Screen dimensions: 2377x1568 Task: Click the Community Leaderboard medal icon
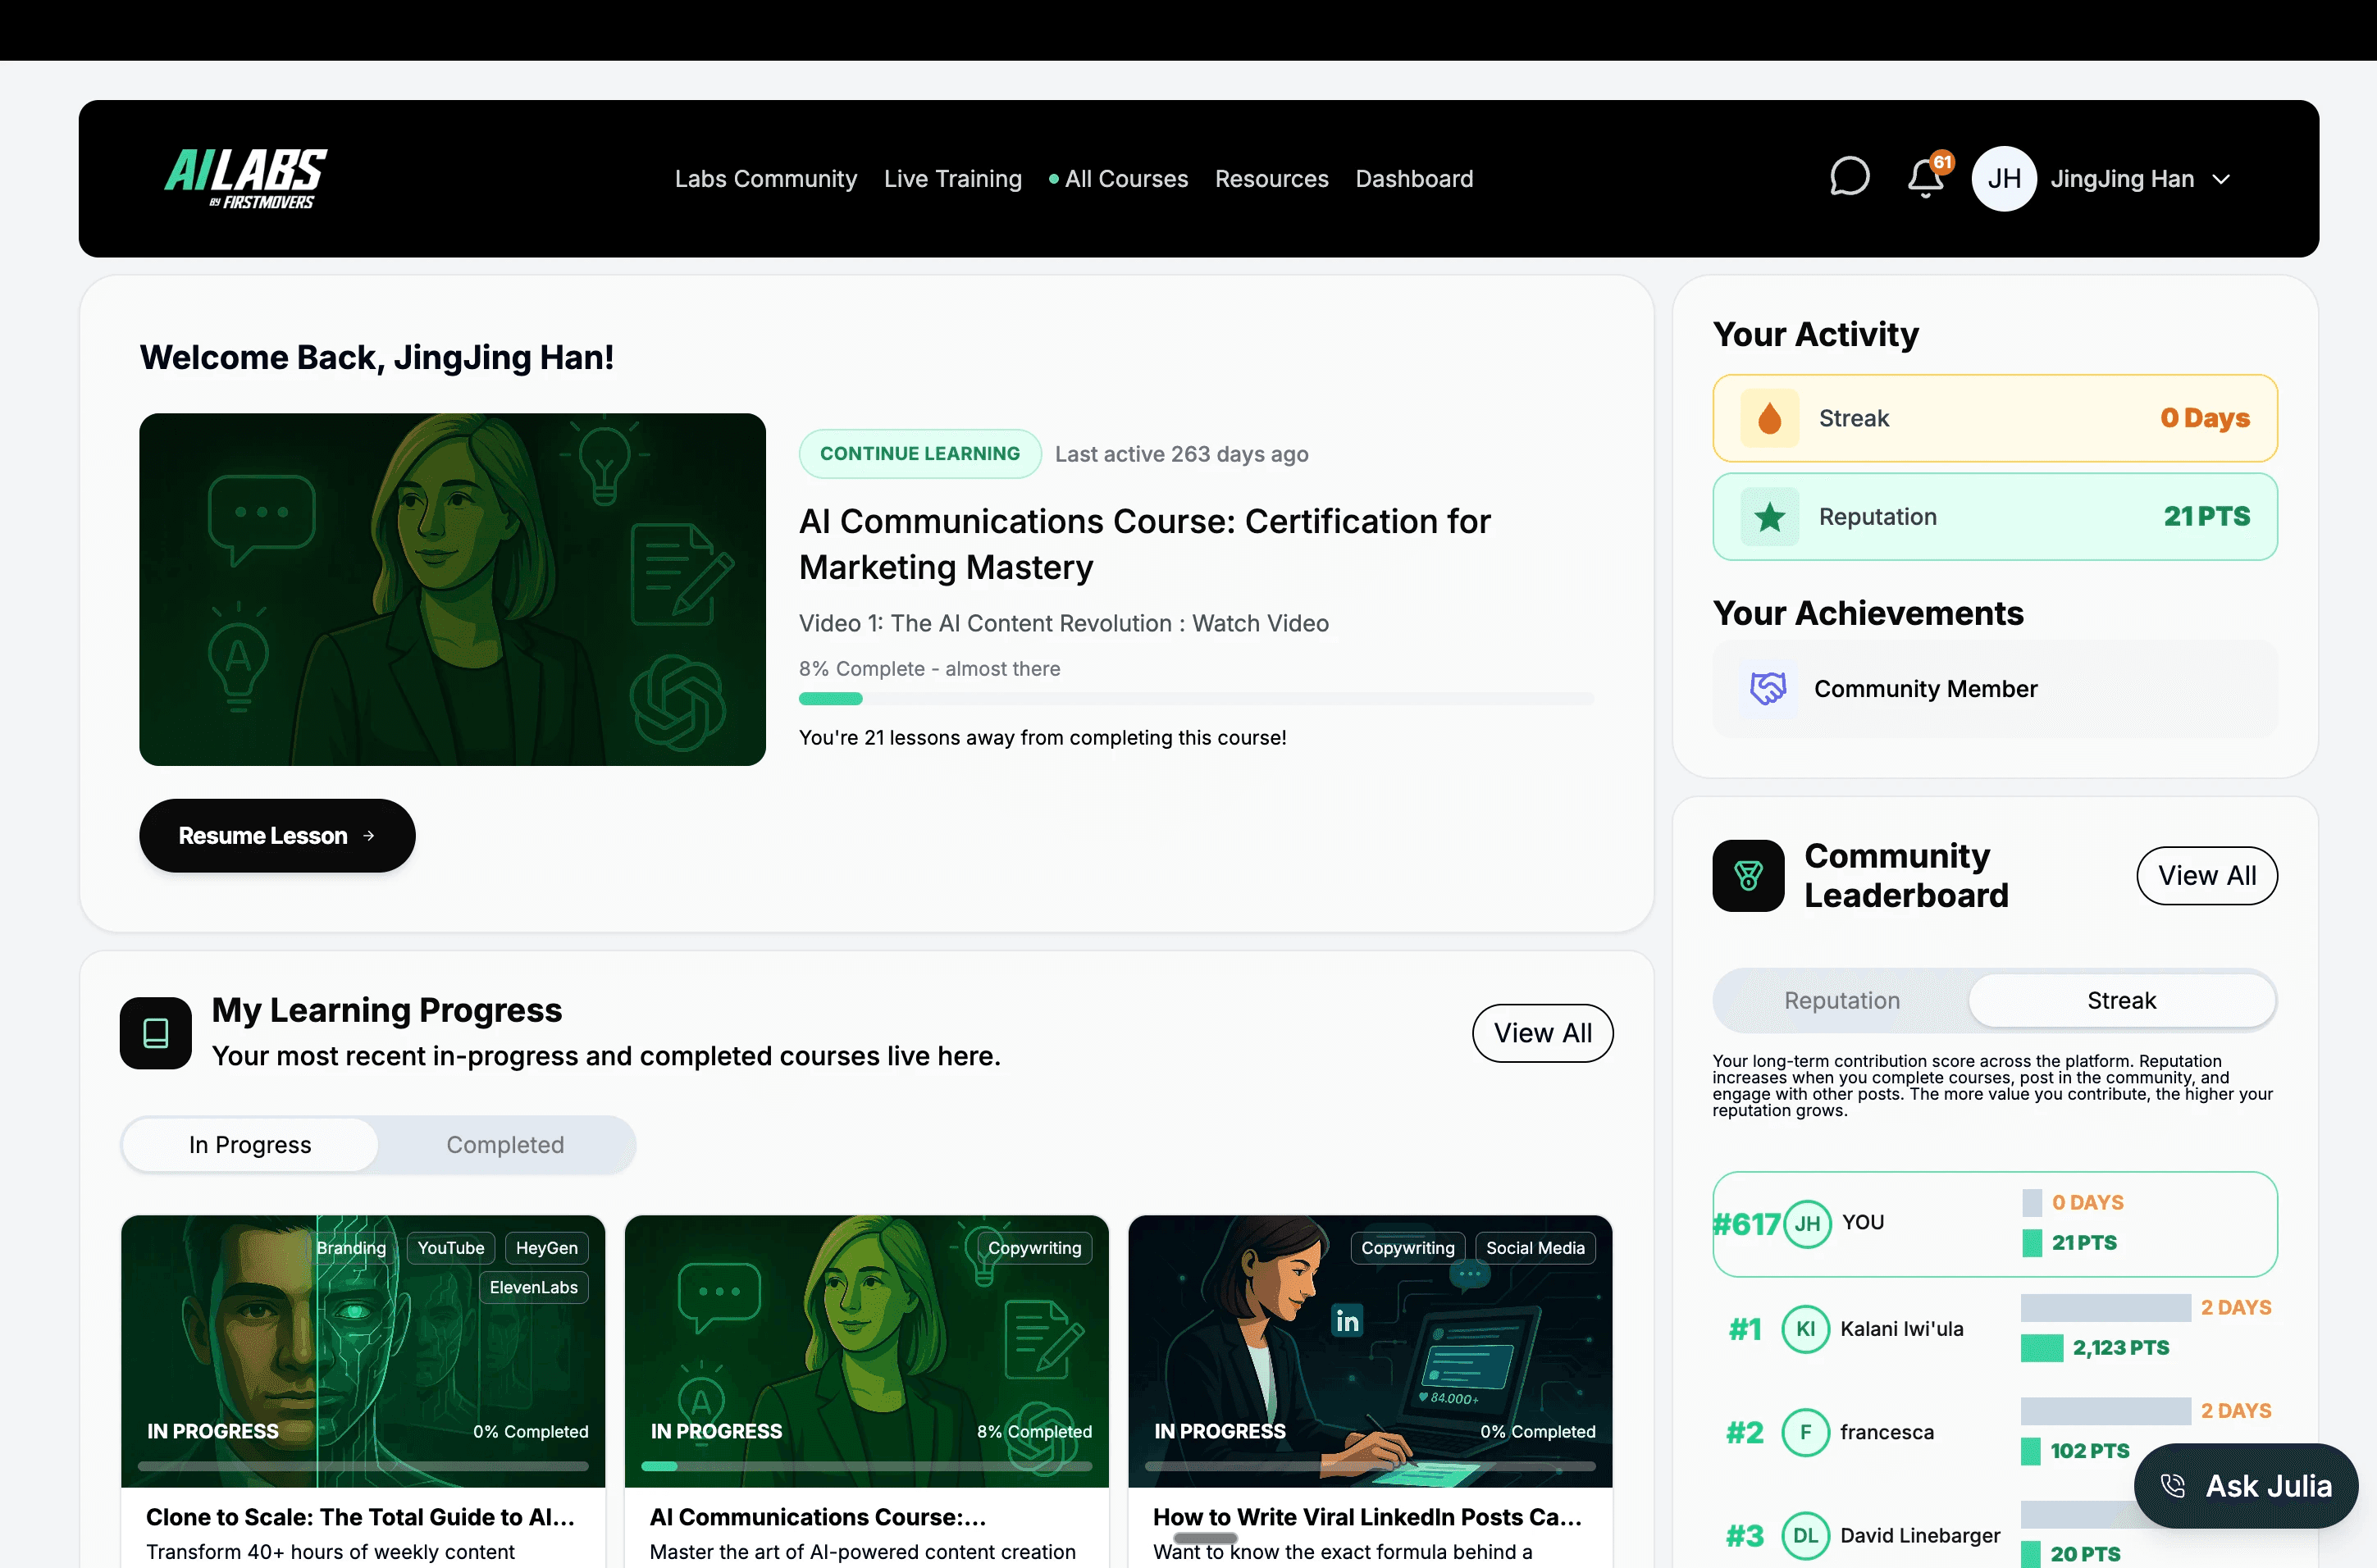point(1747,875)
